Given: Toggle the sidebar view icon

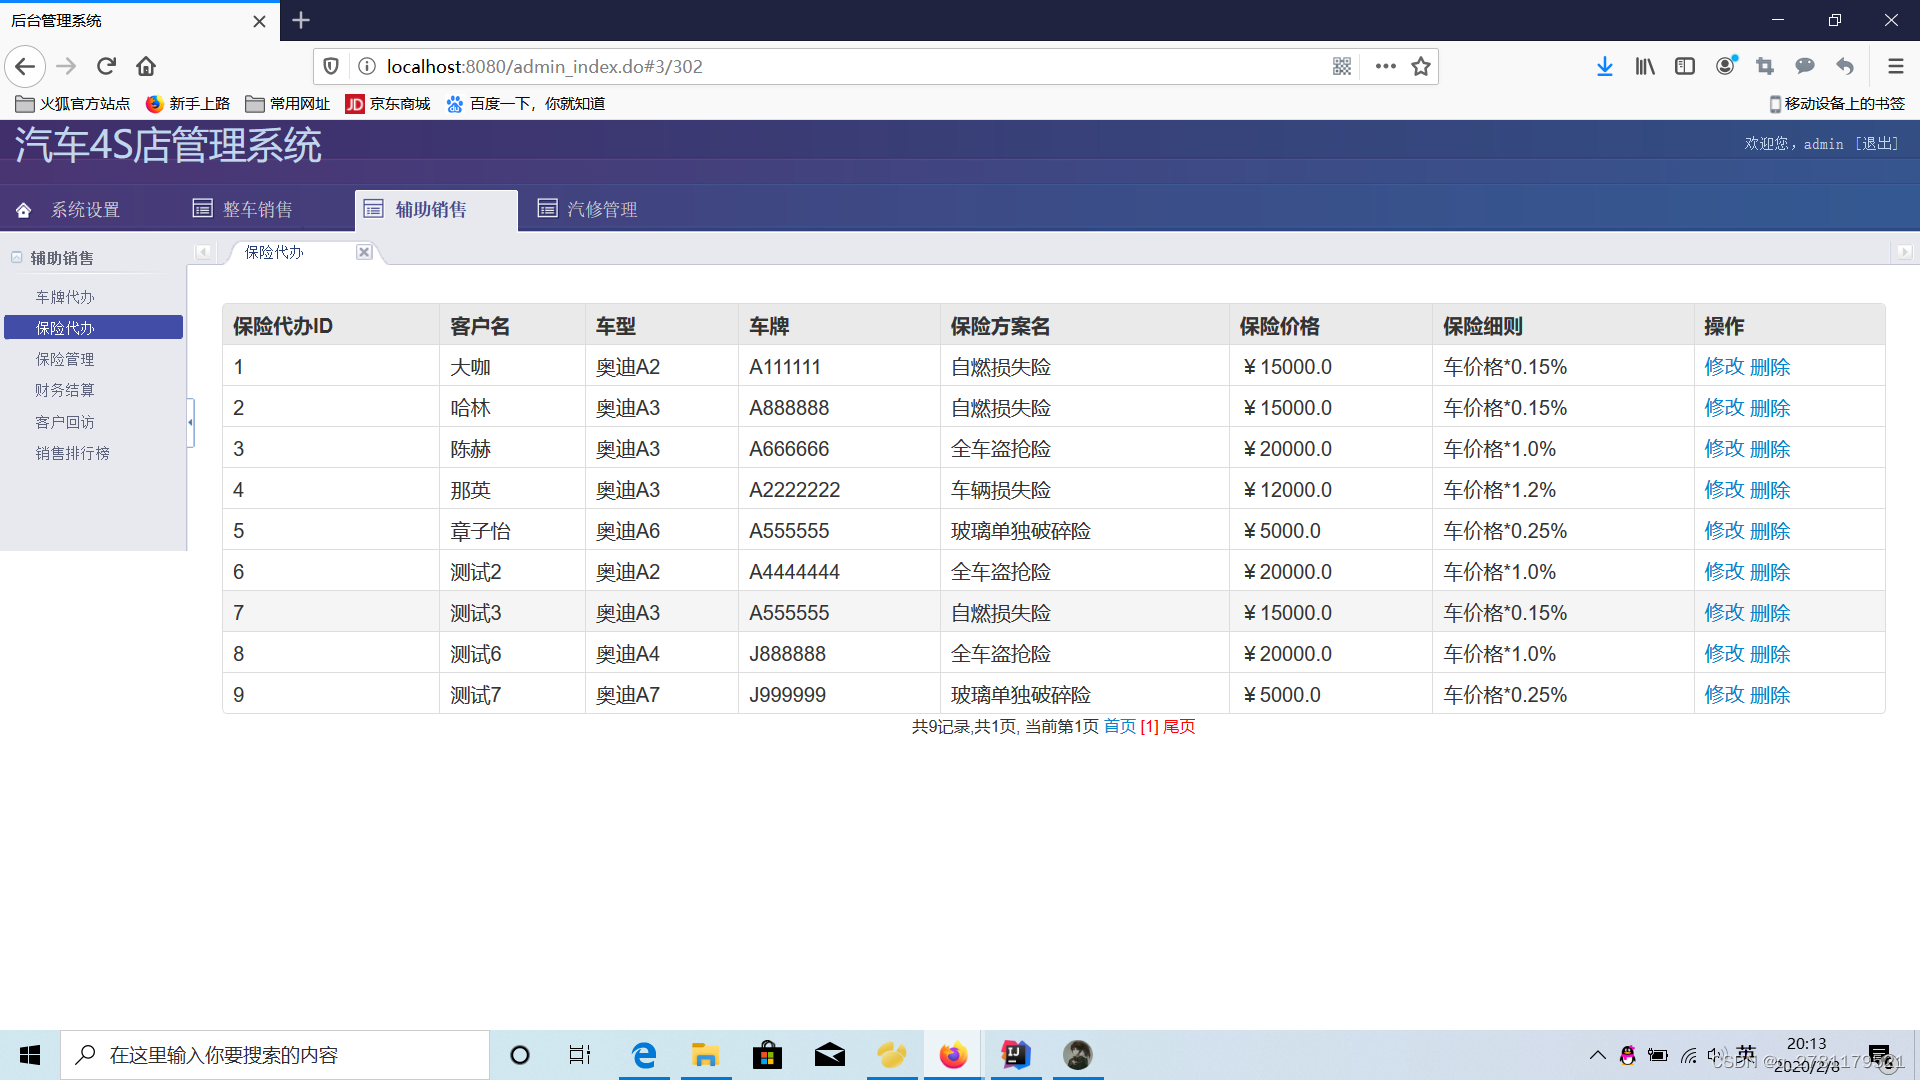Looking at the screenshot, I should [1685, 66].
